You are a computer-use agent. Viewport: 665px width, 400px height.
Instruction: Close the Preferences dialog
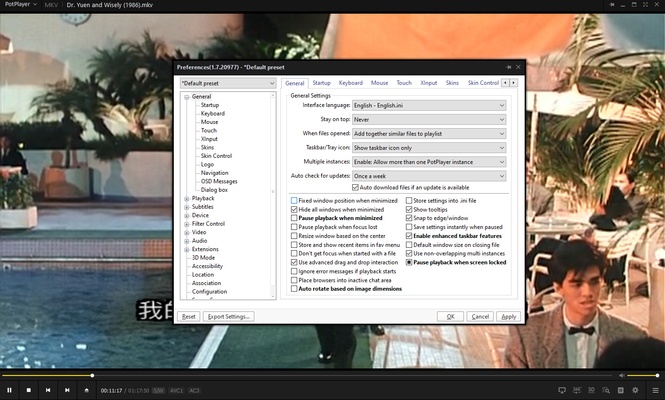518,67
